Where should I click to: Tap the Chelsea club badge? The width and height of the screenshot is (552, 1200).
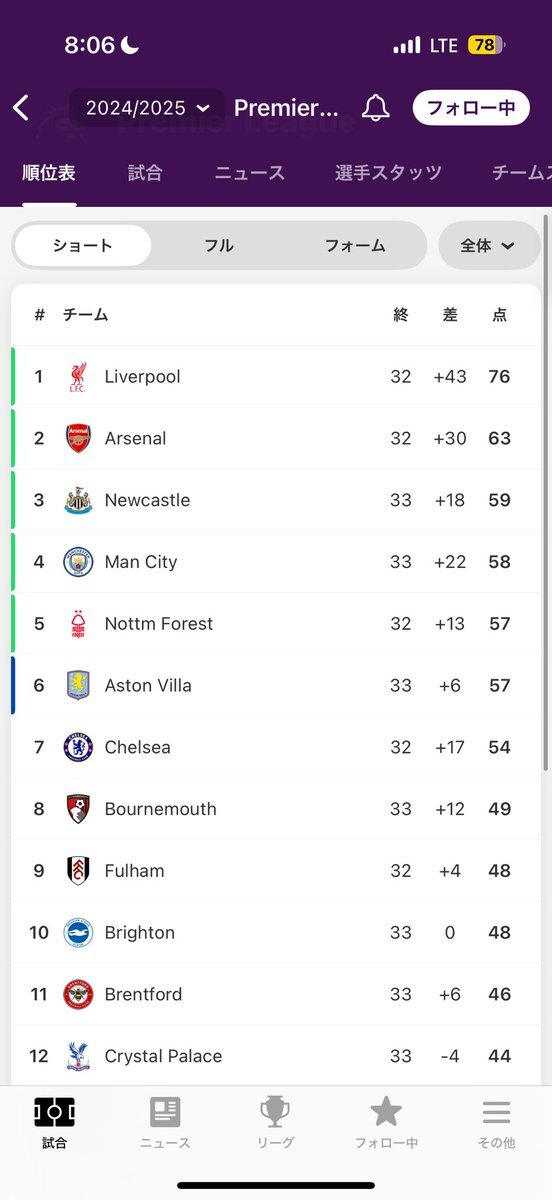(78, 747)
